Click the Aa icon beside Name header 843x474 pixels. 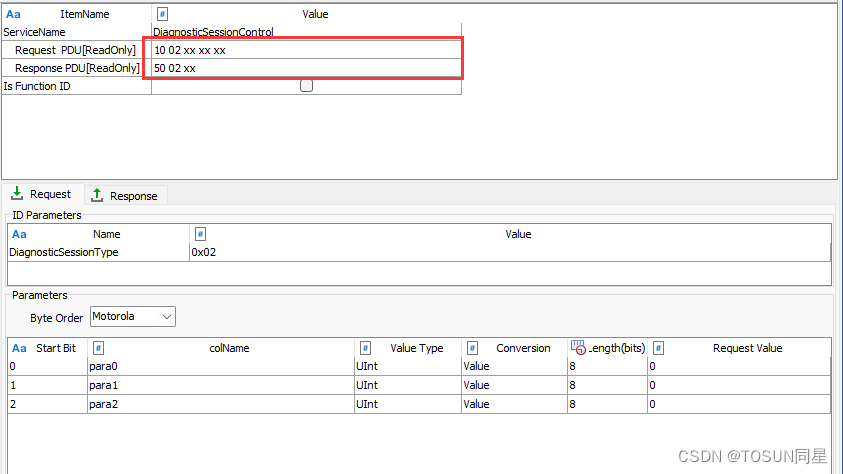[x=19, y=234]
